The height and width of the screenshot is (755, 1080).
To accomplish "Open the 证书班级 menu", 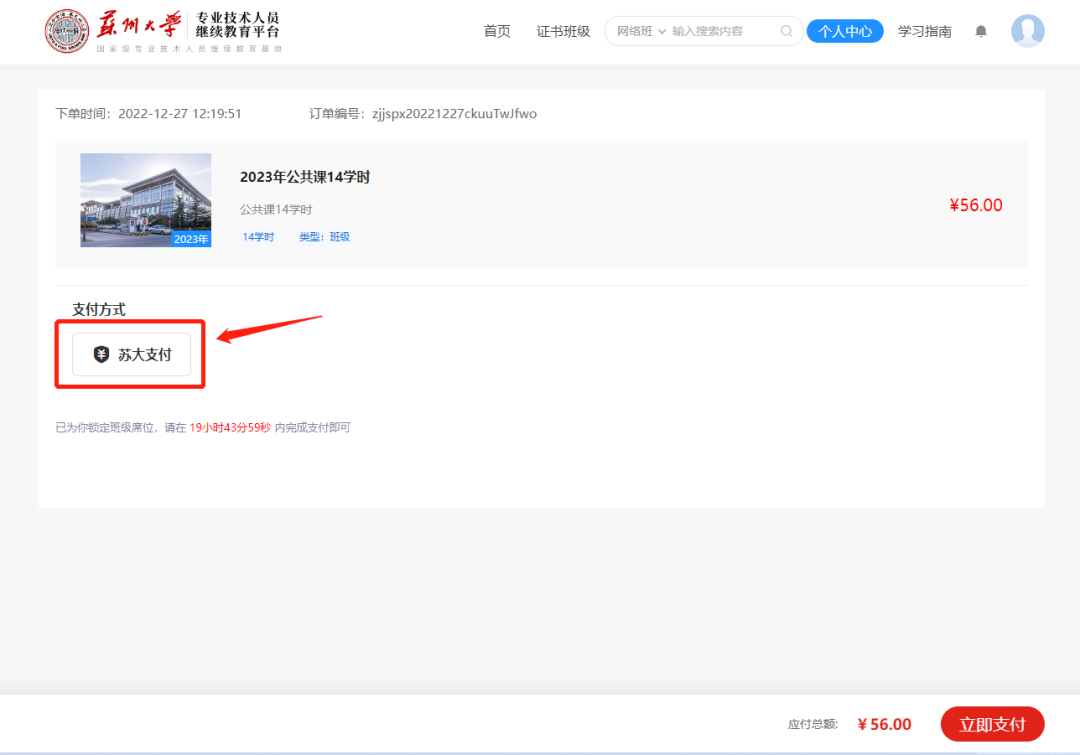I will click(x=563, y=31).
